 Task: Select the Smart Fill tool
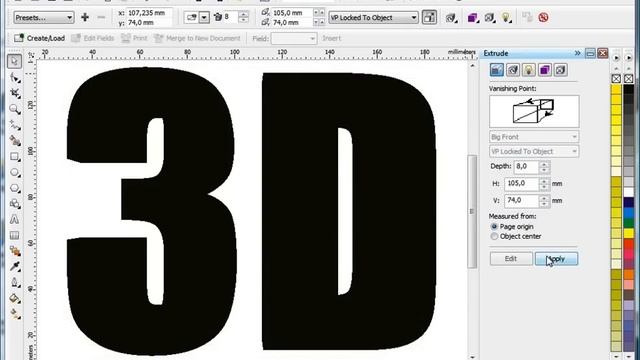point(15,140)
